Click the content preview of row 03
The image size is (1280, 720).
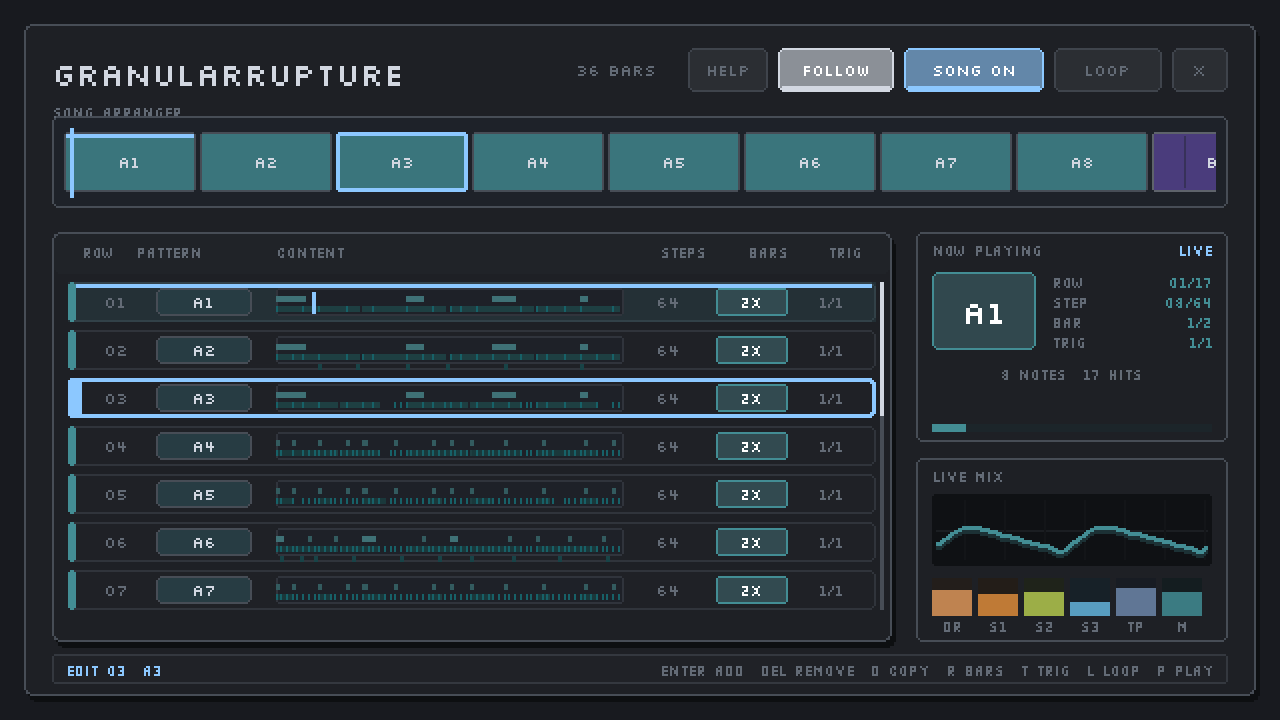pos(449,399)
